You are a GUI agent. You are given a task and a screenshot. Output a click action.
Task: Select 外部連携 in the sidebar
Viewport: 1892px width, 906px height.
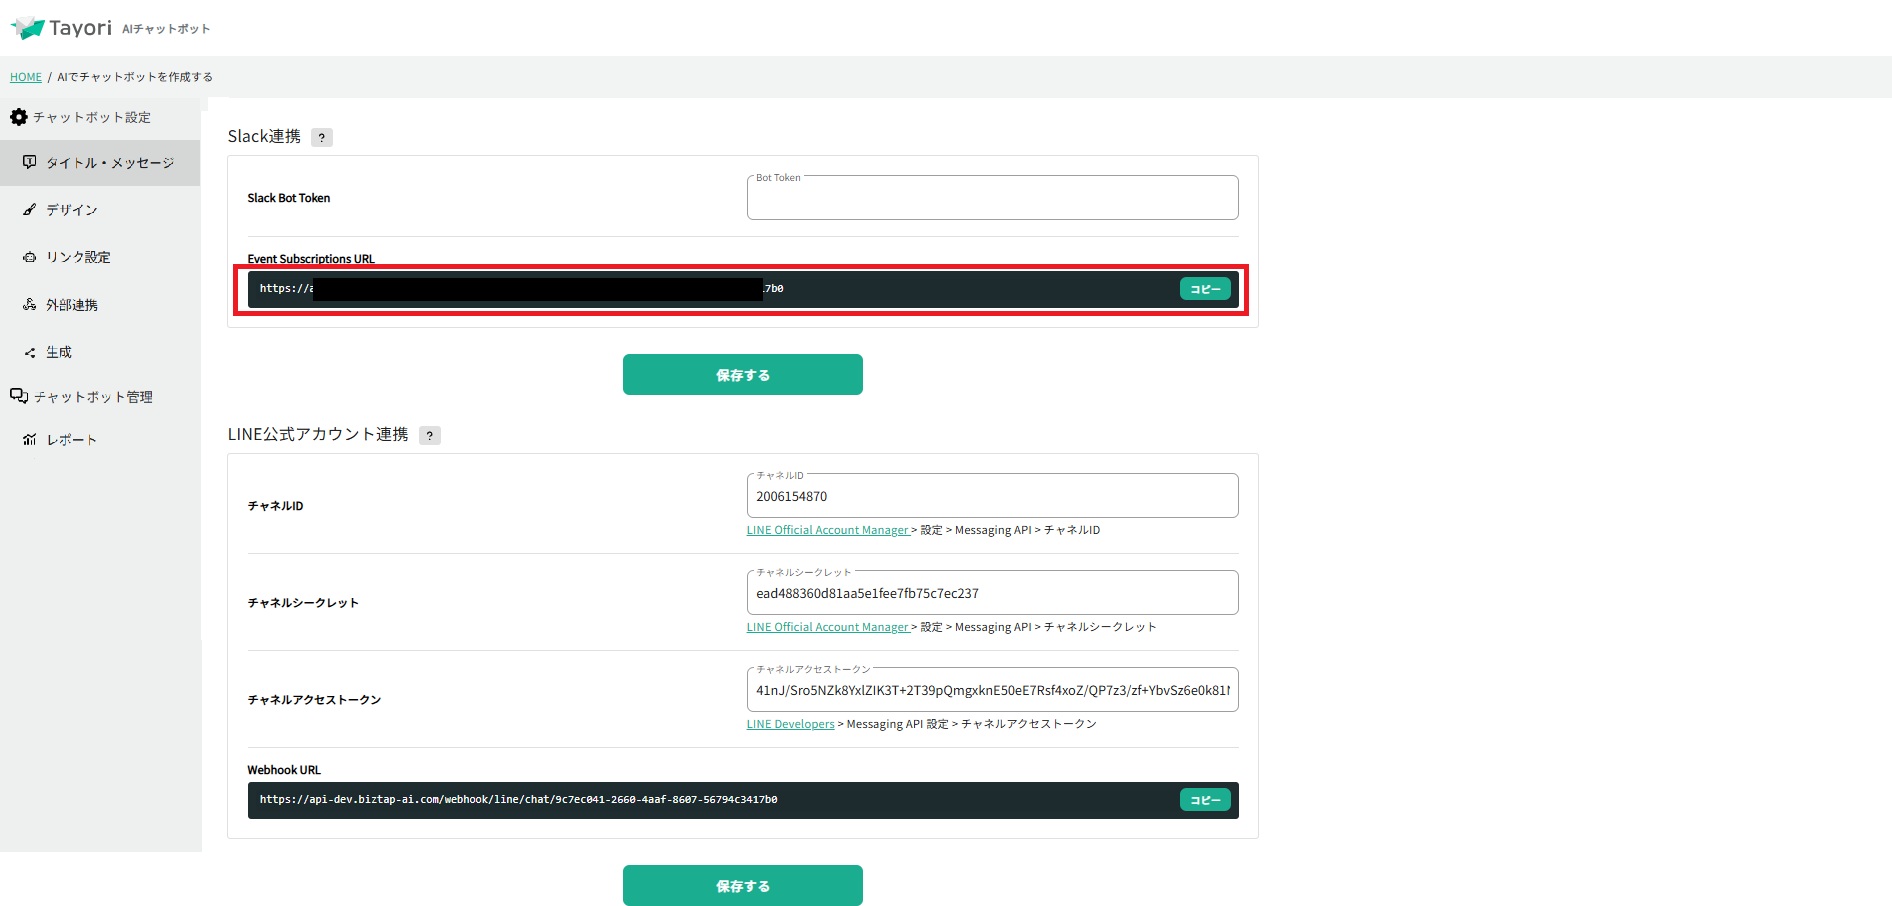point(72,305)
